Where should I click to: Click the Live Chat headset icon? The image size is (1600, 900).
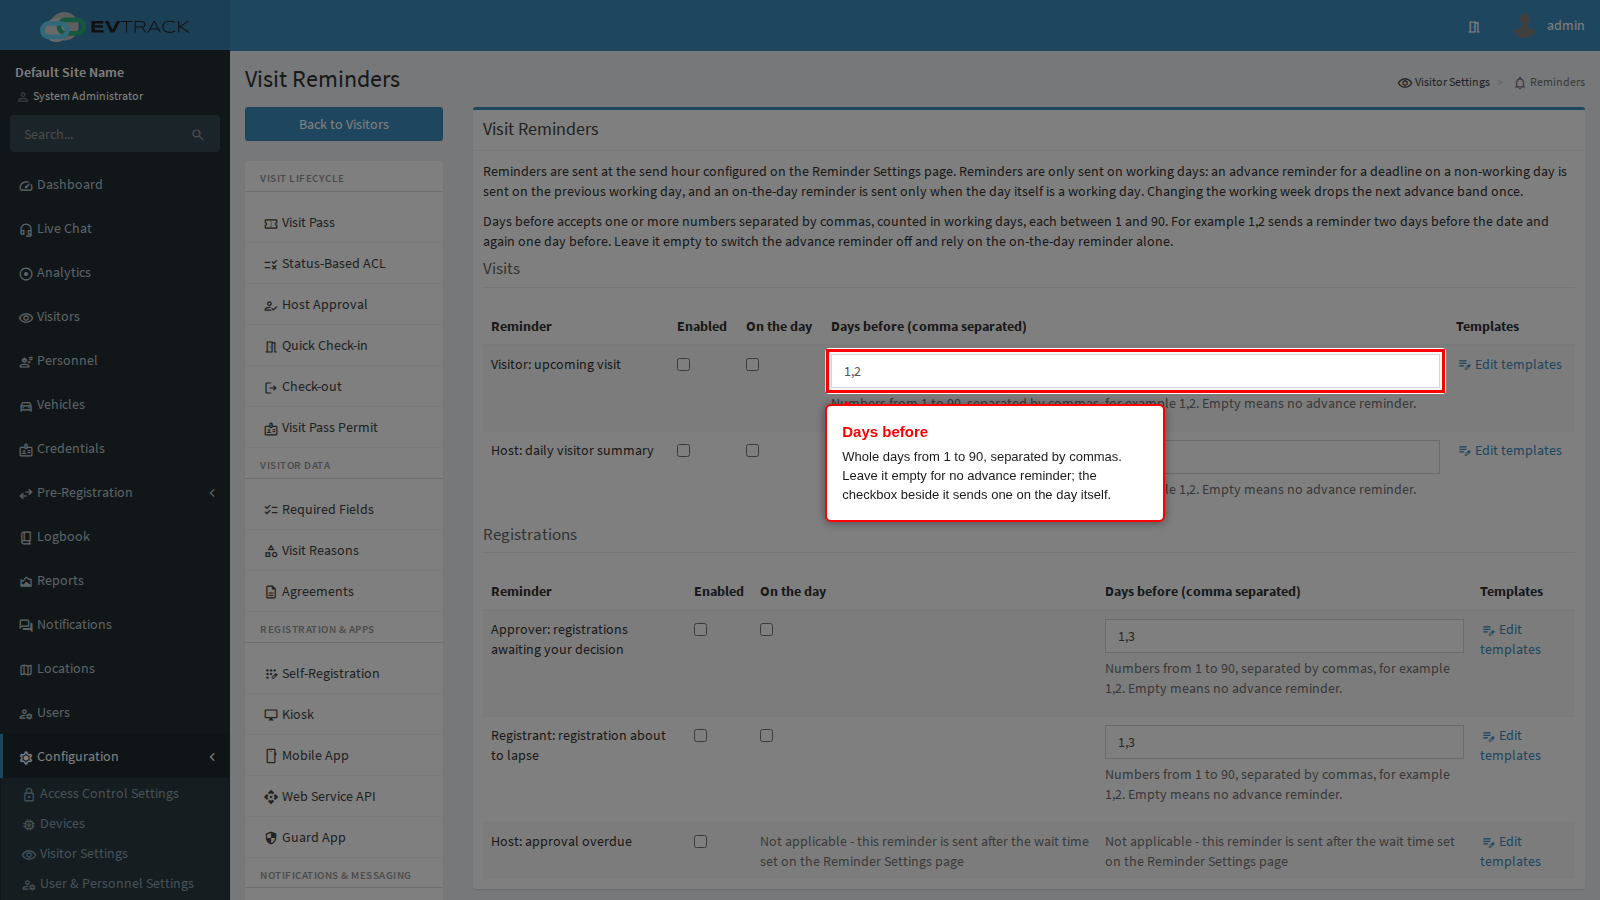(x=26, y=230)
